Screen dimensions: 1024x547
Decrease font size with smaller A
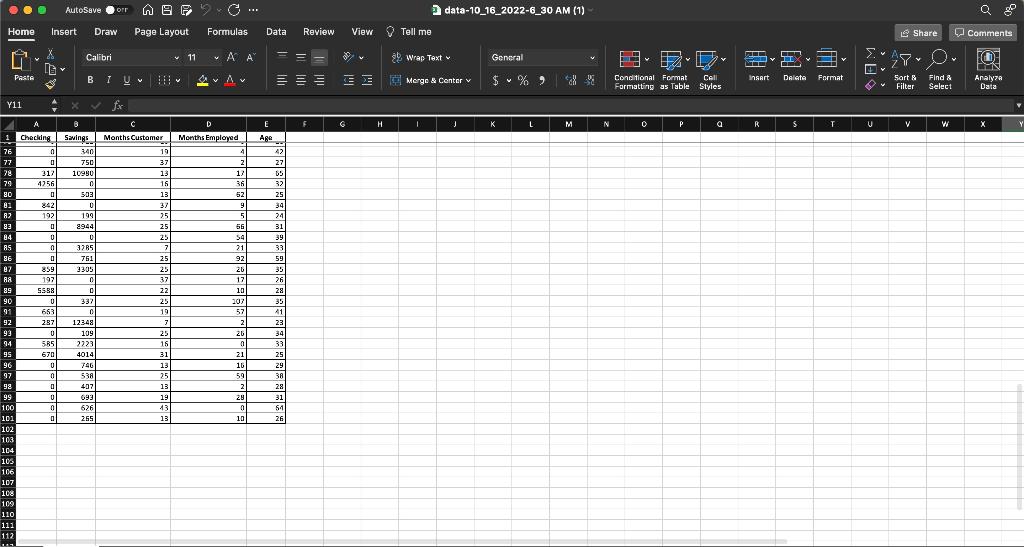pos(251,57)
